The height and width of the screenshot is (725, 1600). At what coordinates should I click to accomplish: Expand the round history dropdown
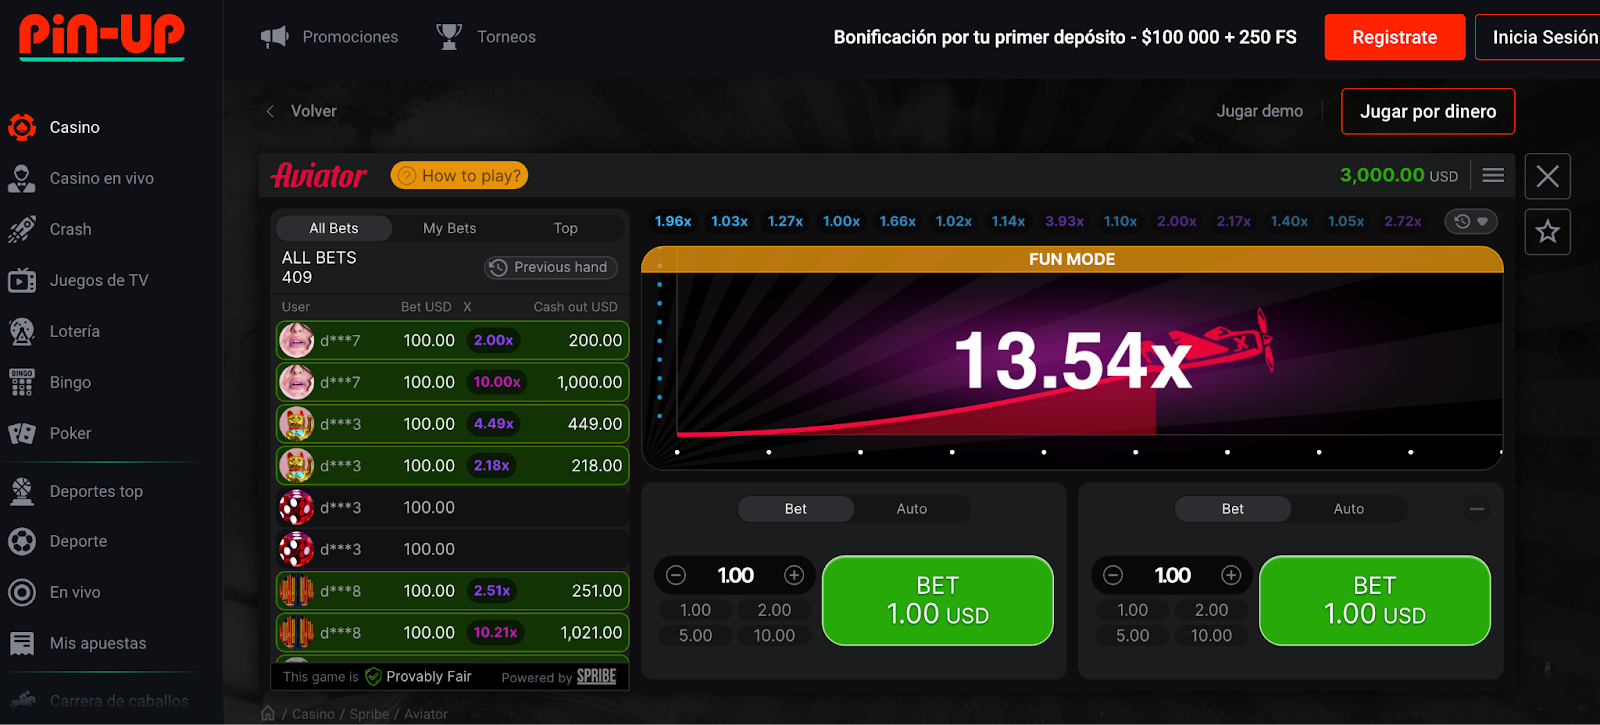(1472, 221)
